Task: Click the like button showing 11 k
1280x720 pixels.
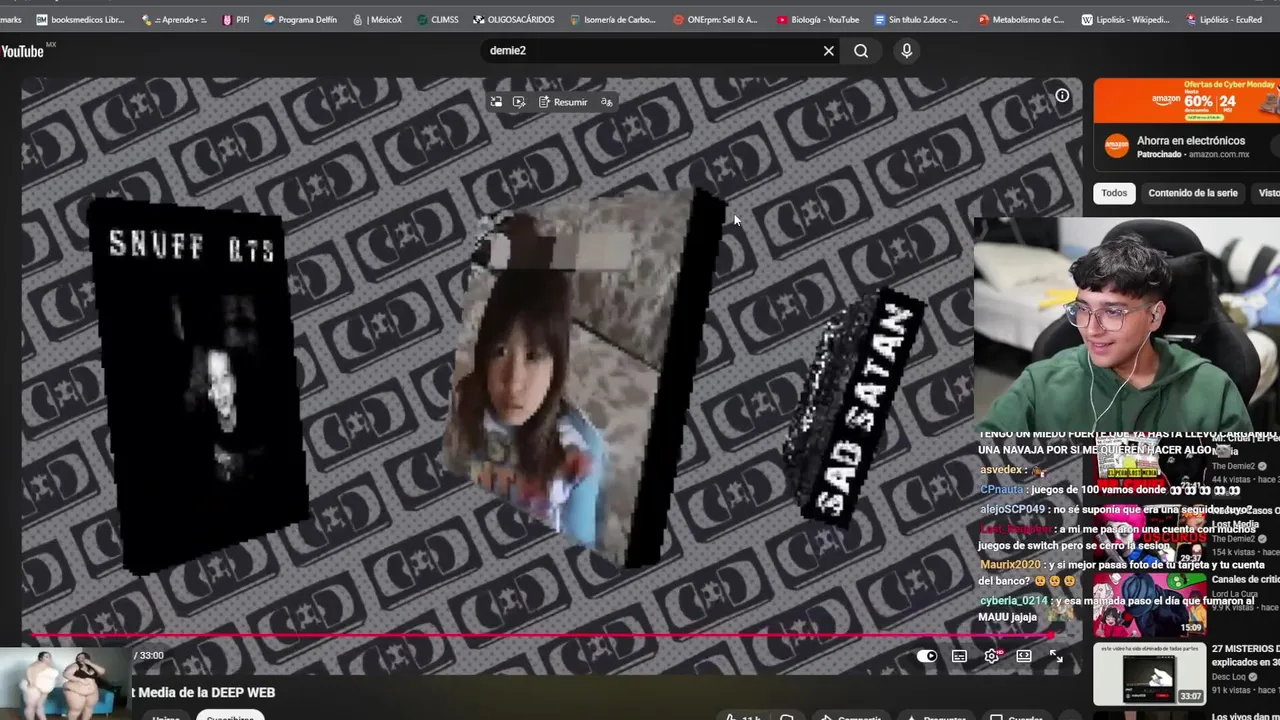Action: coord(742,717)
